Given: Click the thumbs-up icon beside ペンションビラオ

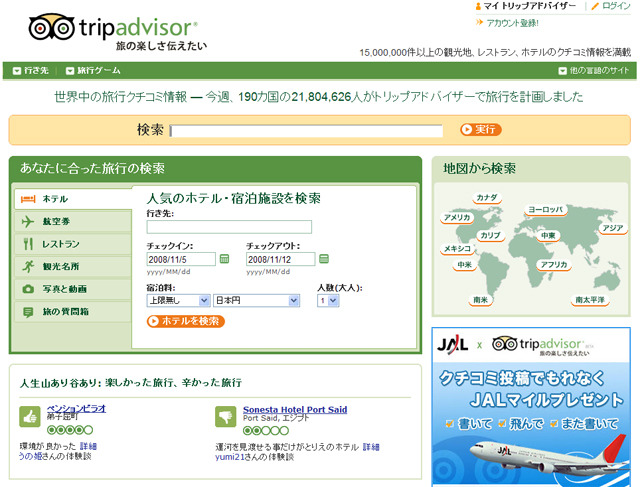Looking at the screenshot, I should click(30, 416).
